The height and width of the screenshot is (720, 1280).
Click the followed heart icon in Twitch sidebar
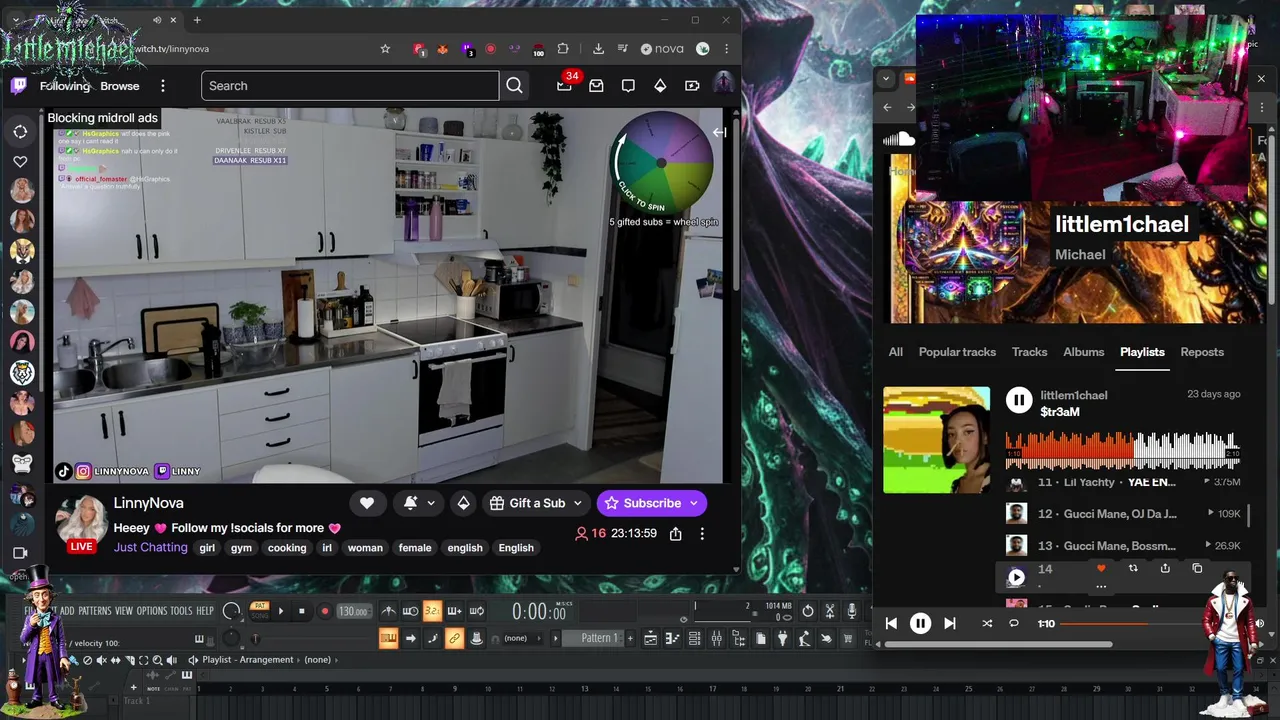coord(20,161)
